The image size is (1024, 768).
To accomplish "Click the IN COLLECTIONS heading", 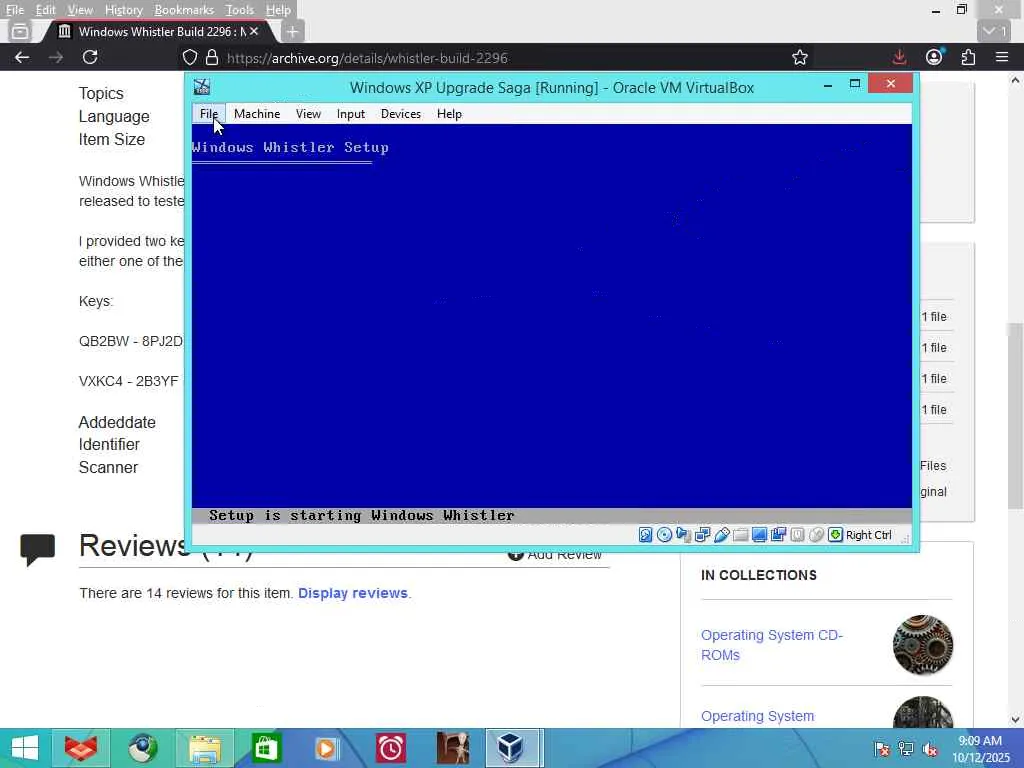I will point(759,575).
